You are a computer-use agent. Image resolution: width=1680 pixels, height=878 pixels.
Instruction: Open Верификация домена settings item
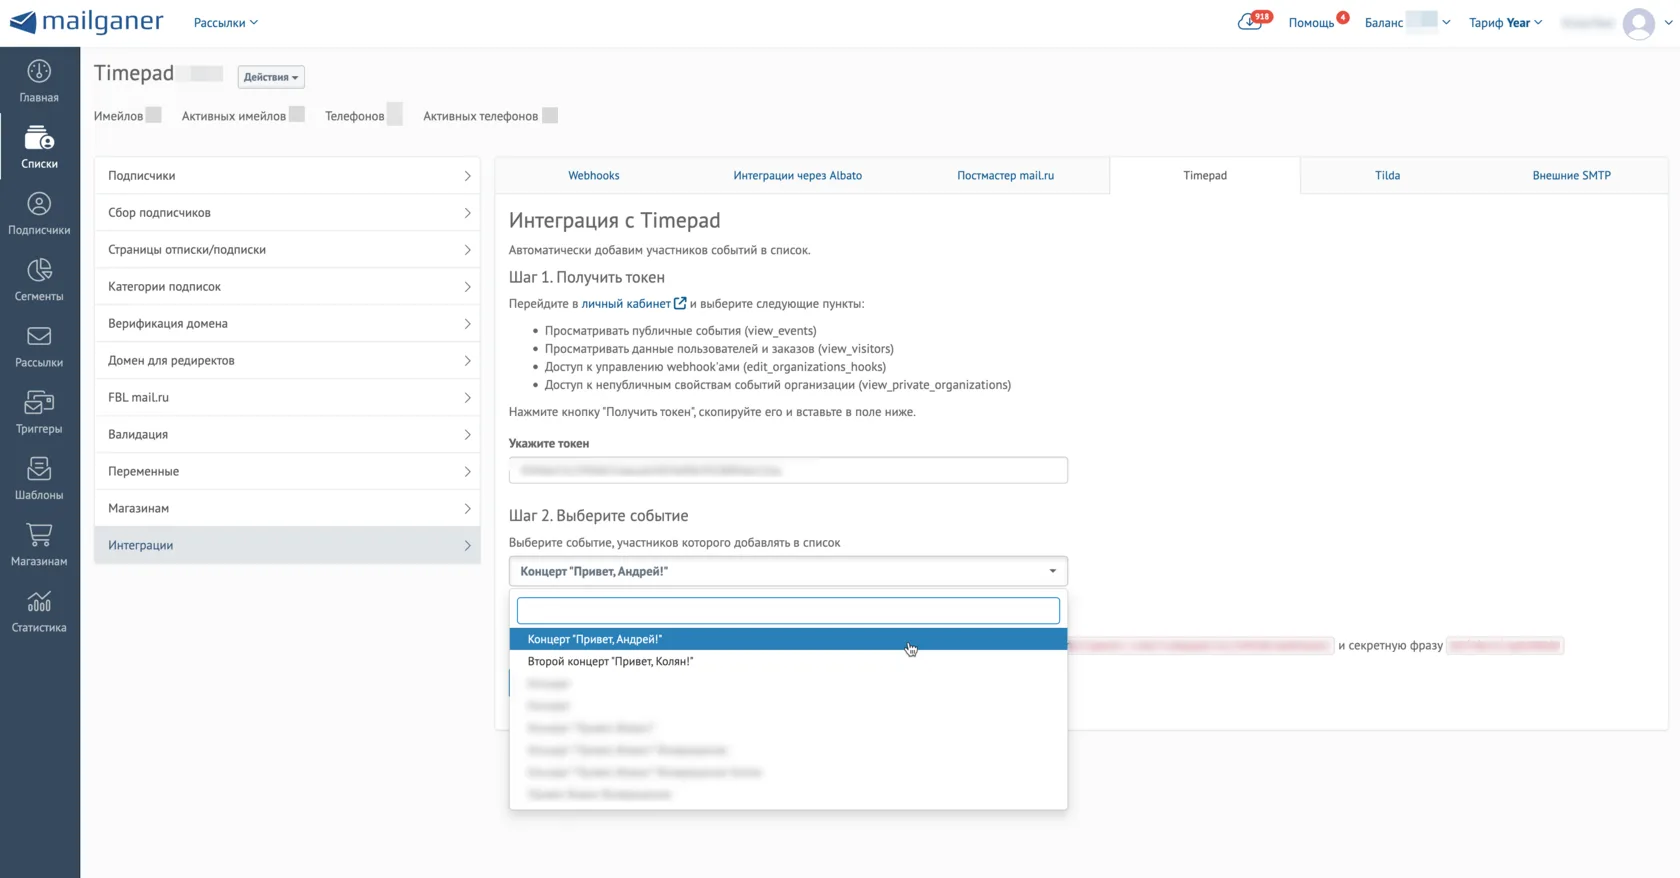[x=287, y=323]
